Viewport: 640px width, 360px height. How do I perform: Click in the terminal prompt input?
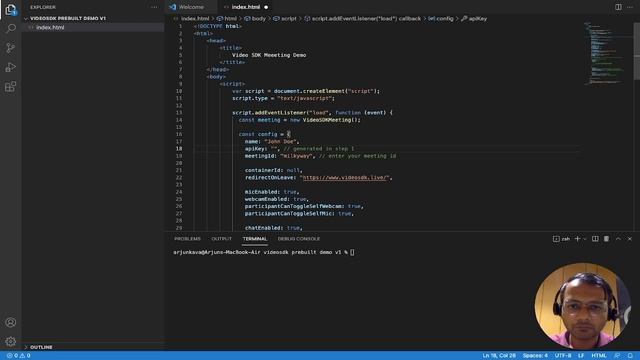[x=352, y=252]
